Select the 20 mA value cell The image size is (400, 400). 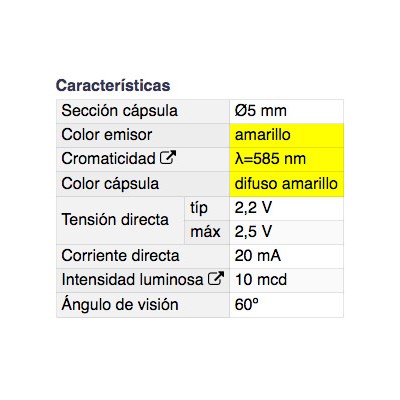click(x=287, y=256)
